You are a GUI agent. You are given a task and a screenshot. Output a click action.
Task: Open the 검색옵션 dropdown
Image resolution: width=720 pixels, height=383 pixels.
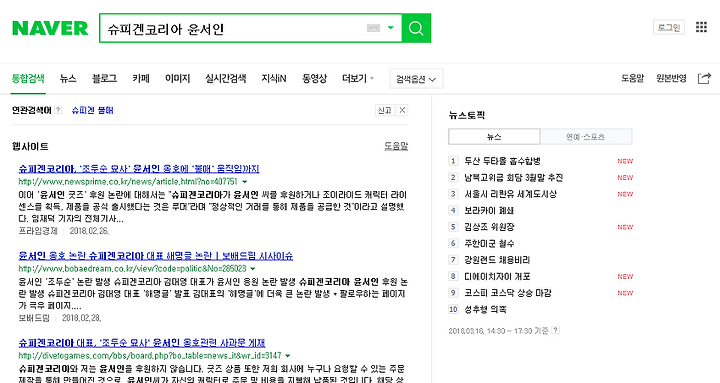click(416, 79)
